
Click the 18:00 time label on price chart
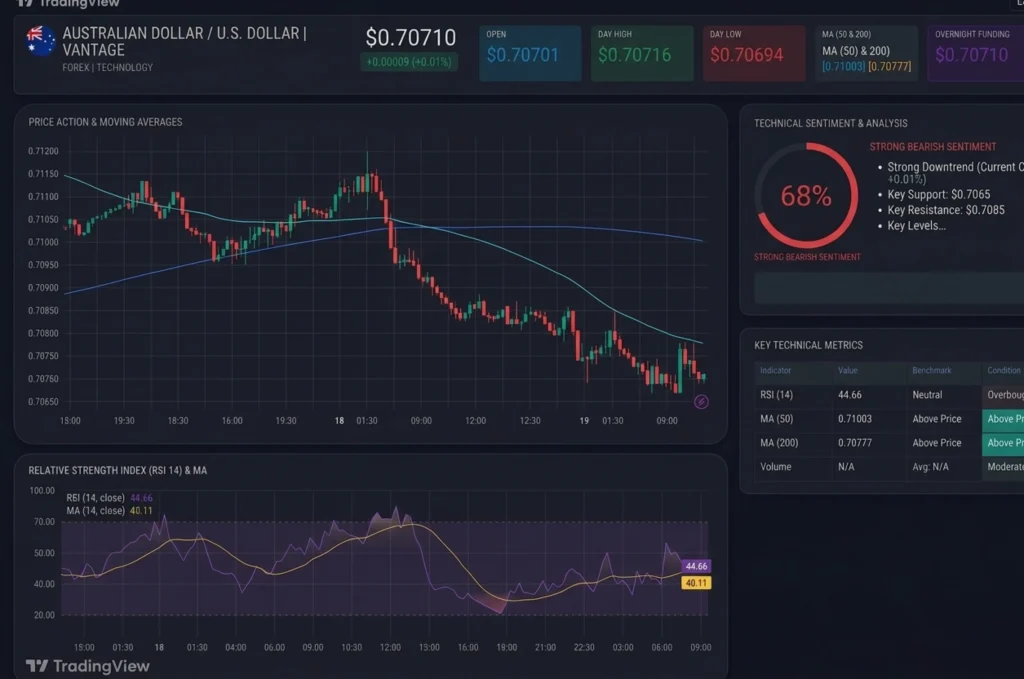70,420
